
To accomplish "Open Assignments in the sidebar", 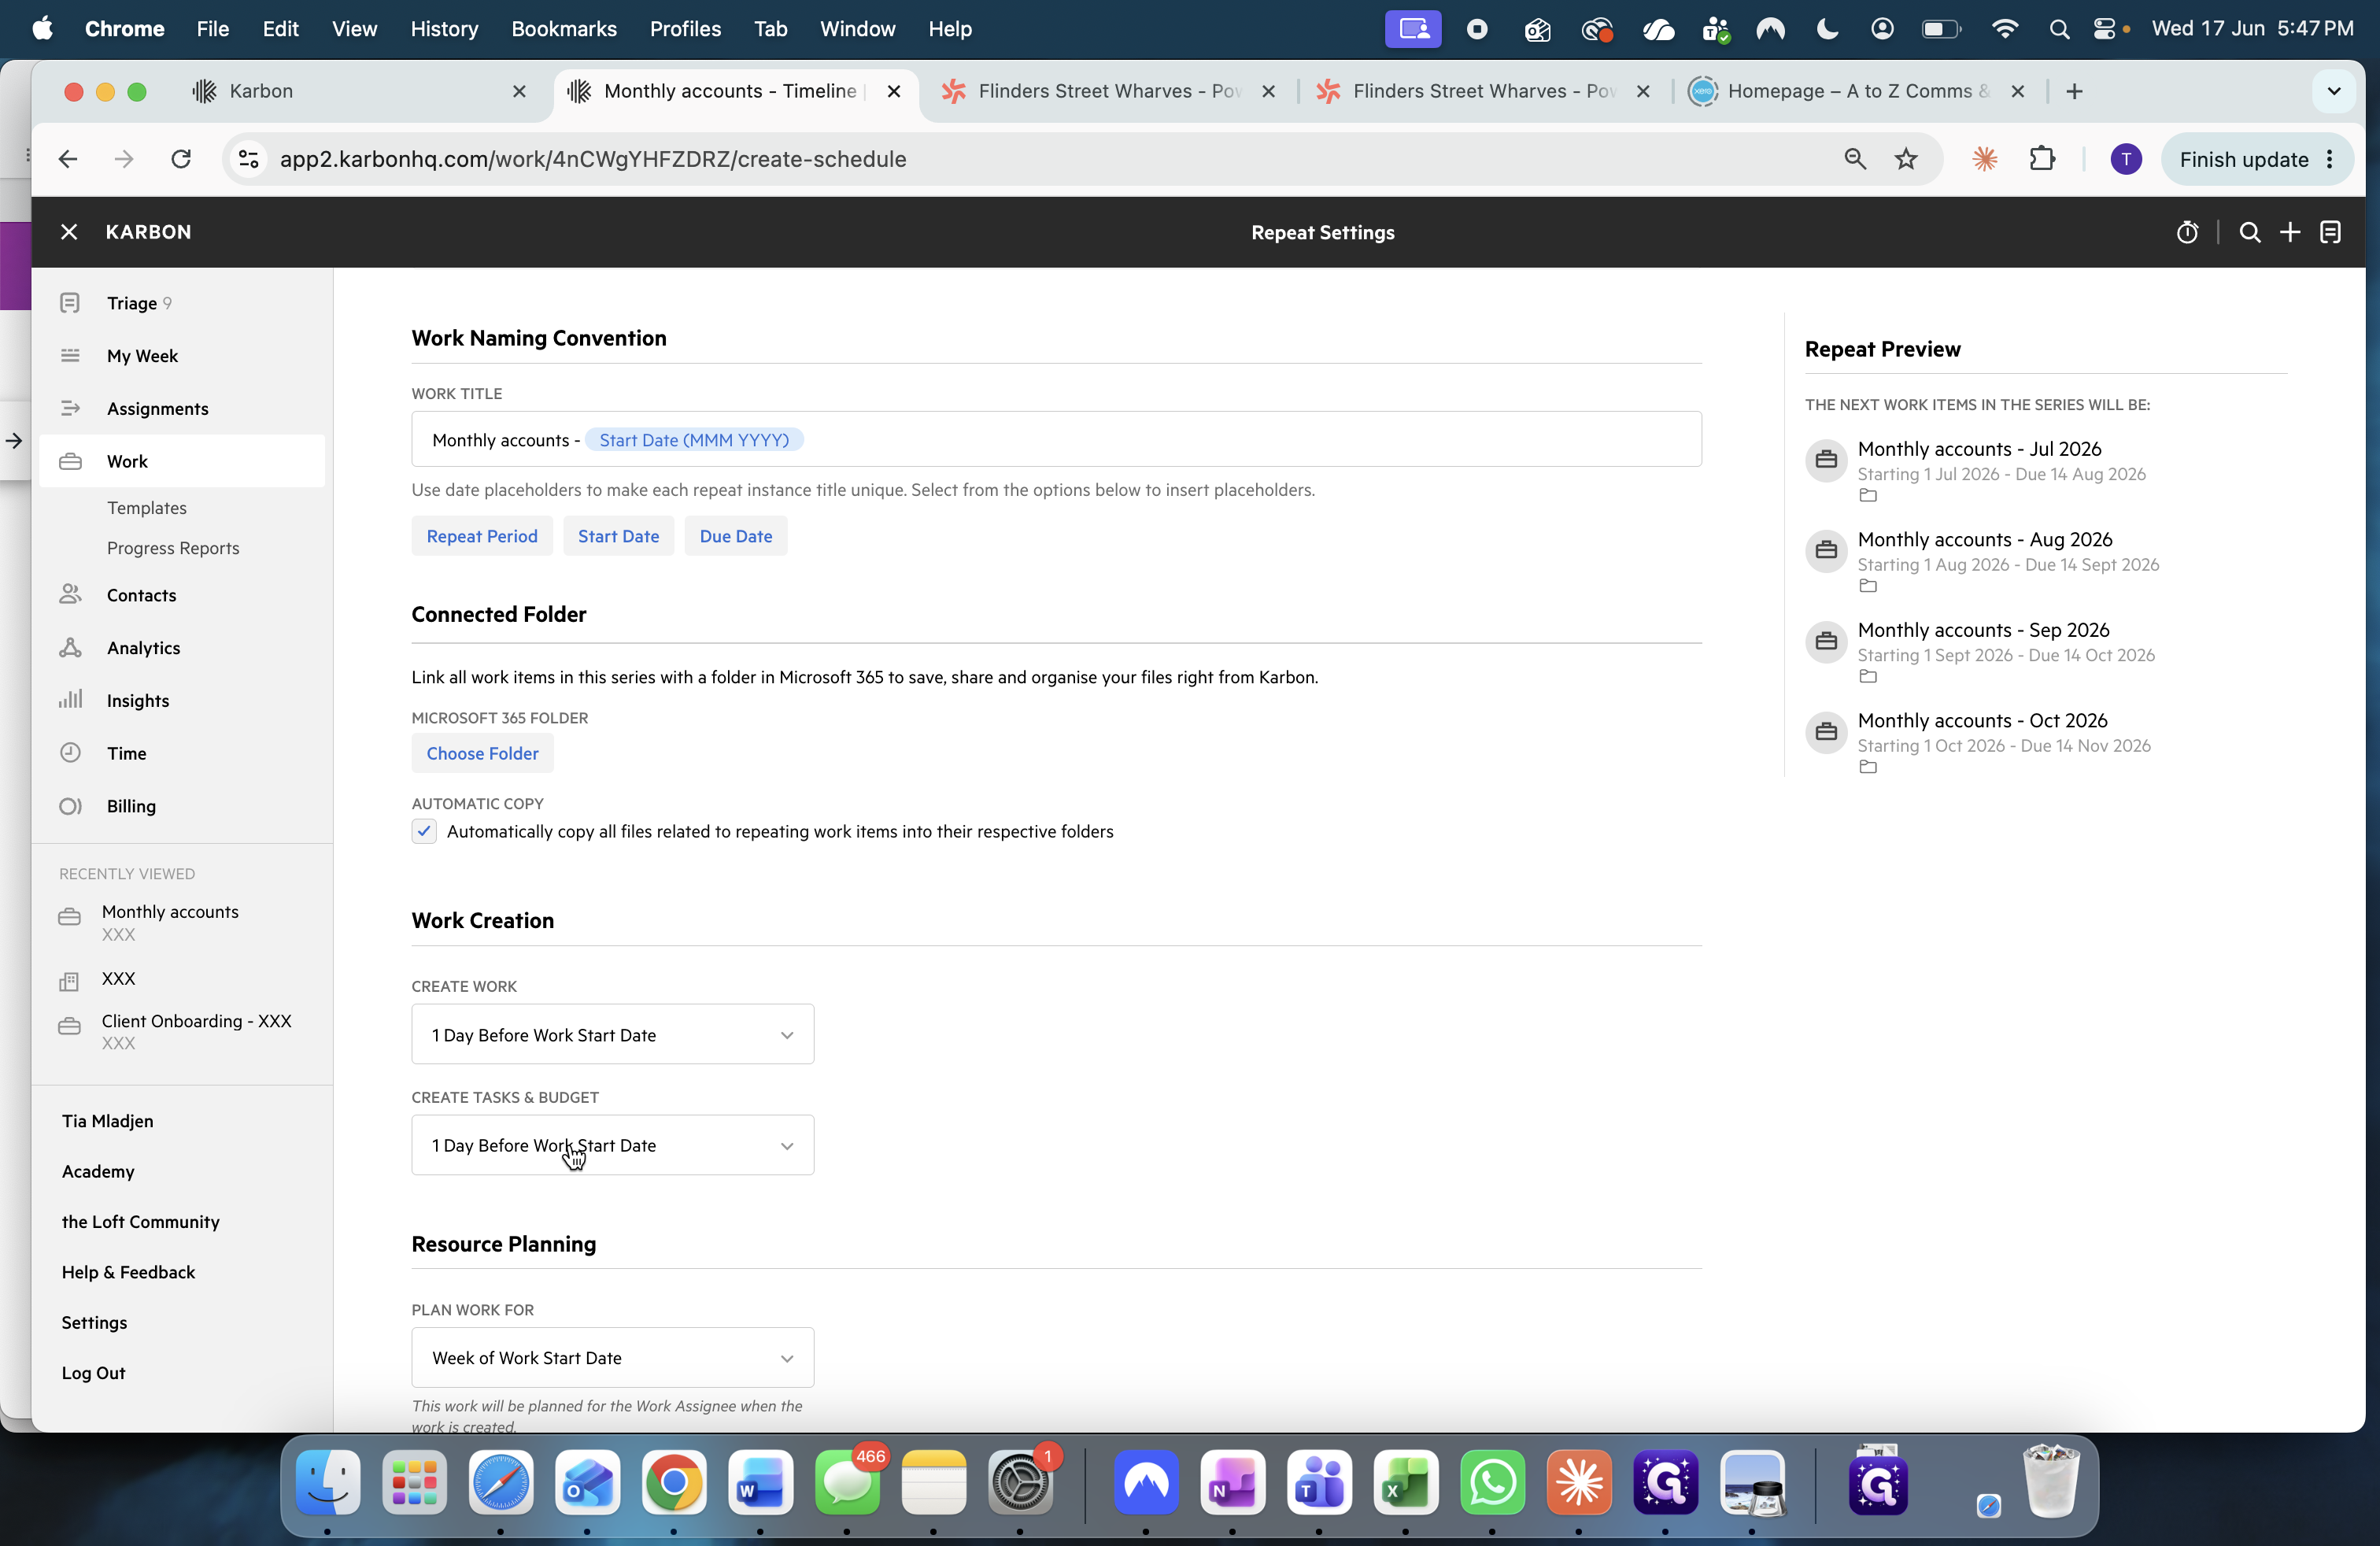I will point(182,408).
